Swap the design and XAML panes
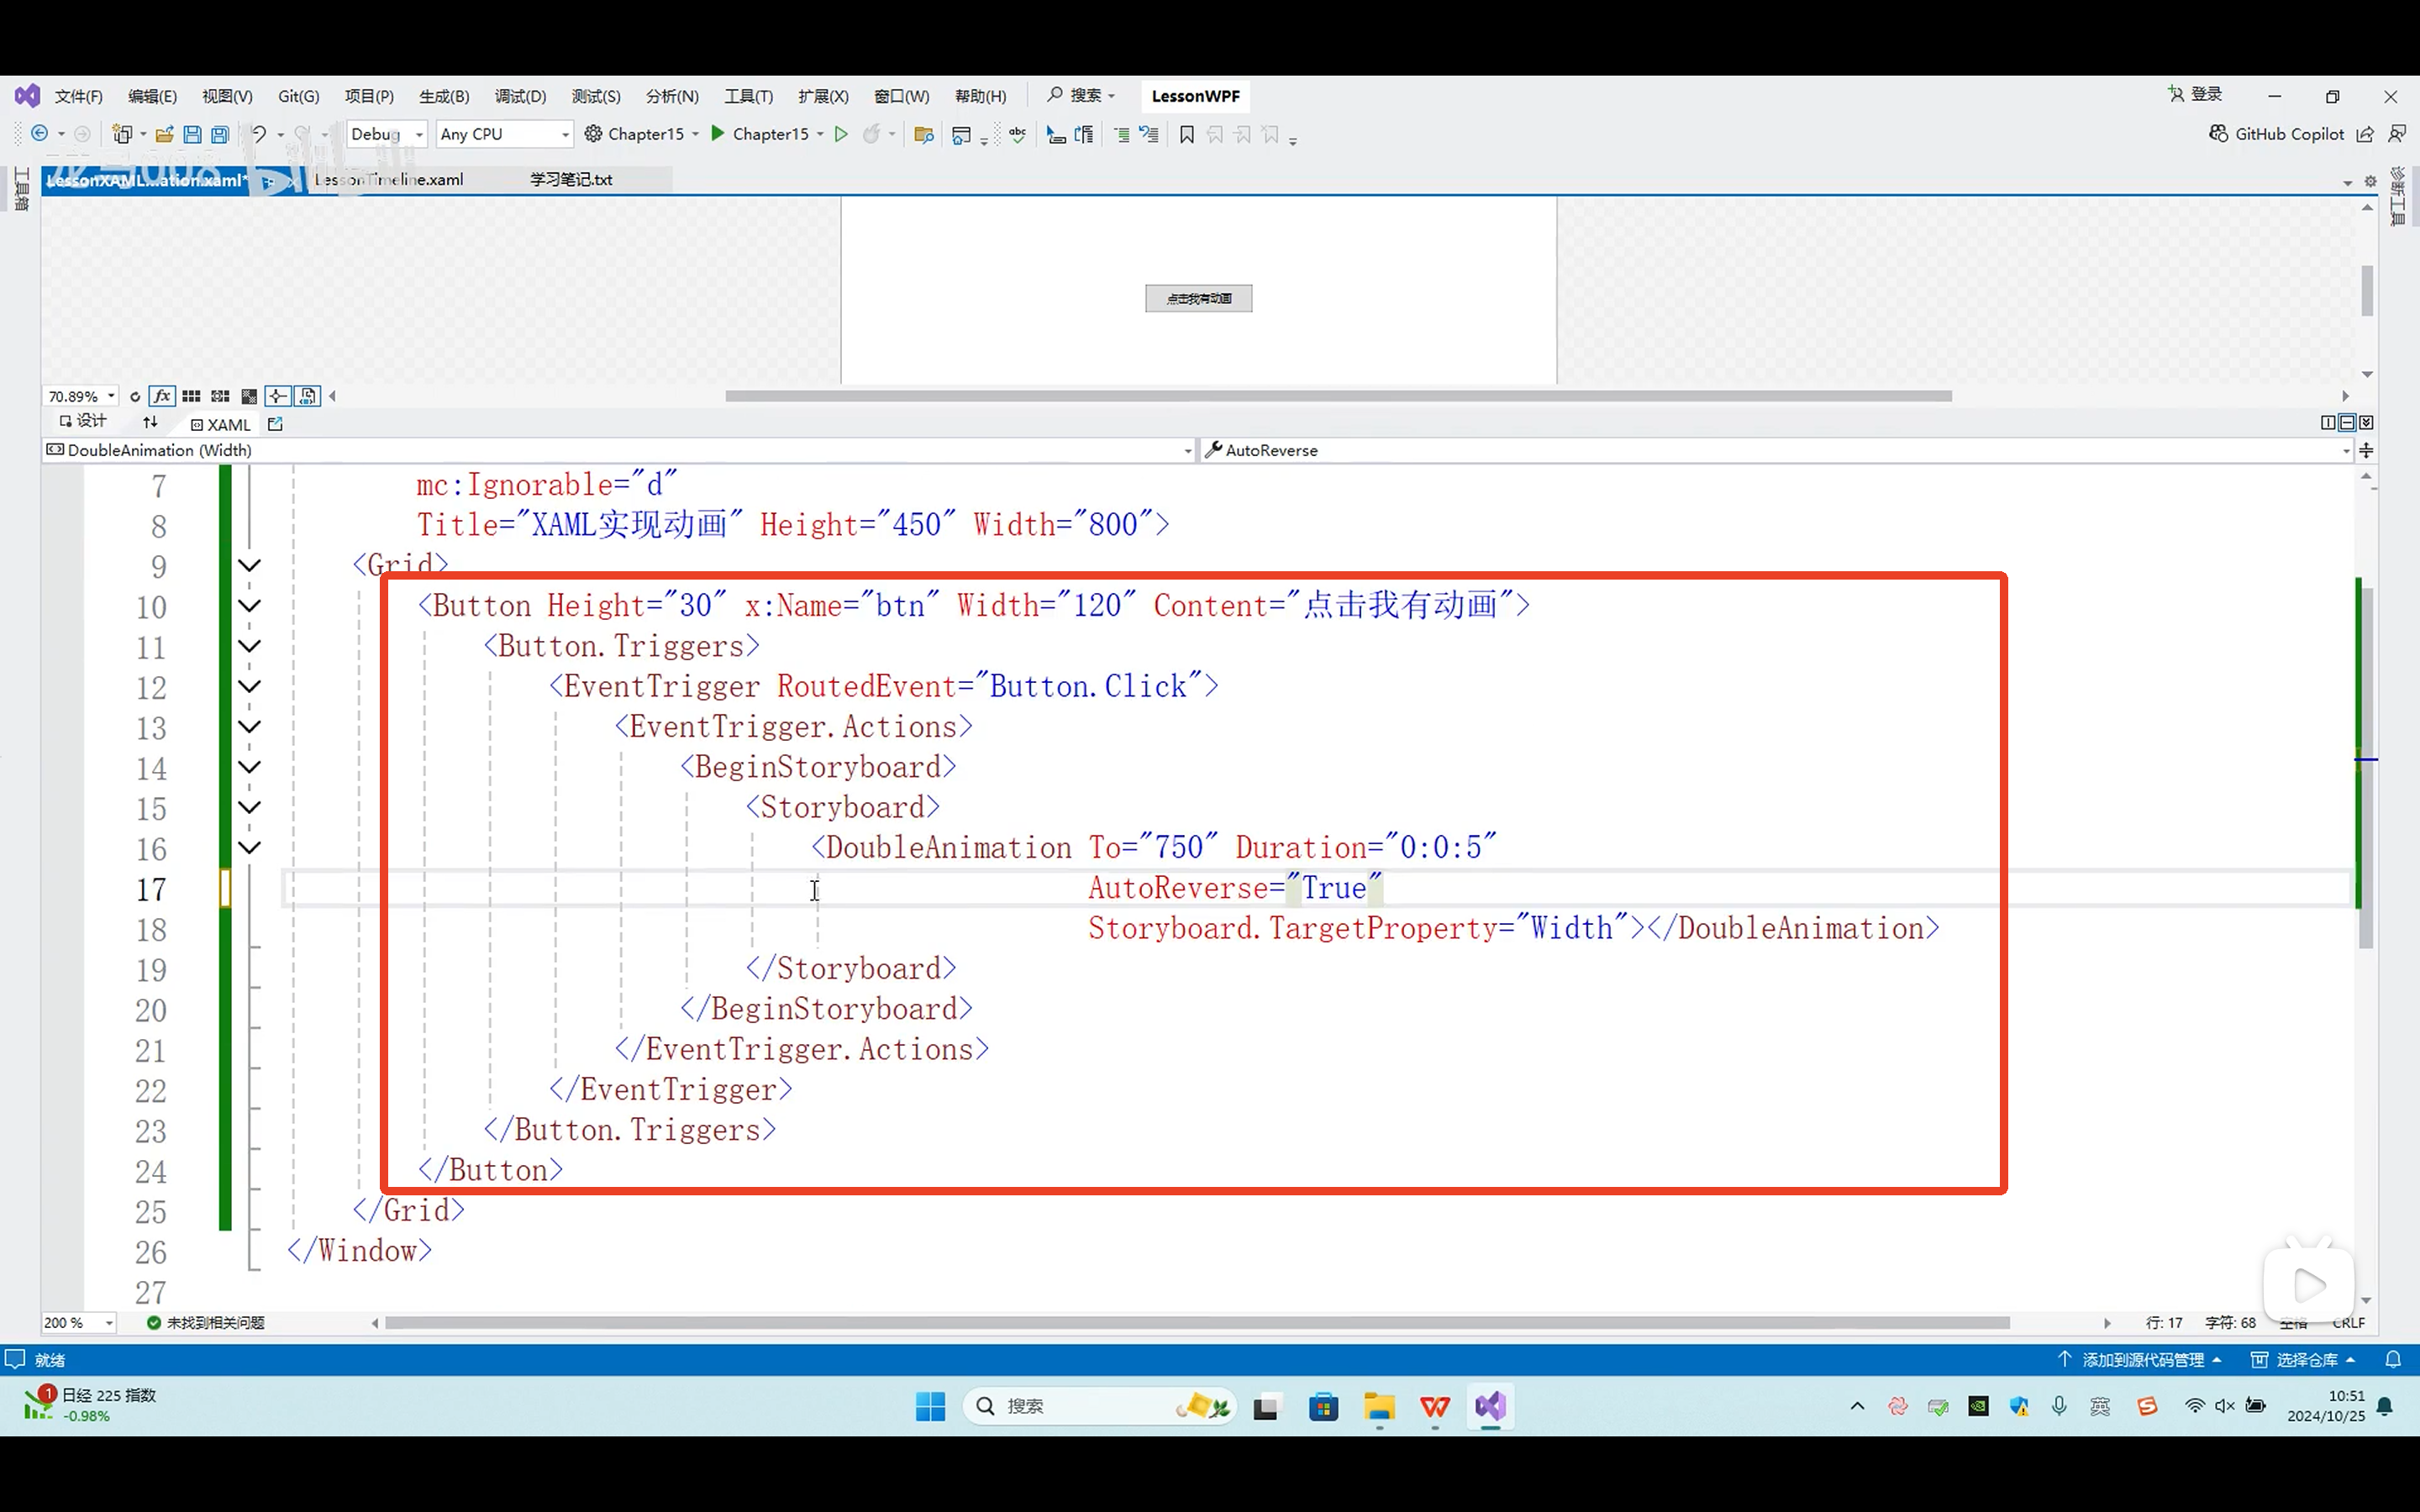The height and width of the screenshot is (1512, 2420). (150, 422)
